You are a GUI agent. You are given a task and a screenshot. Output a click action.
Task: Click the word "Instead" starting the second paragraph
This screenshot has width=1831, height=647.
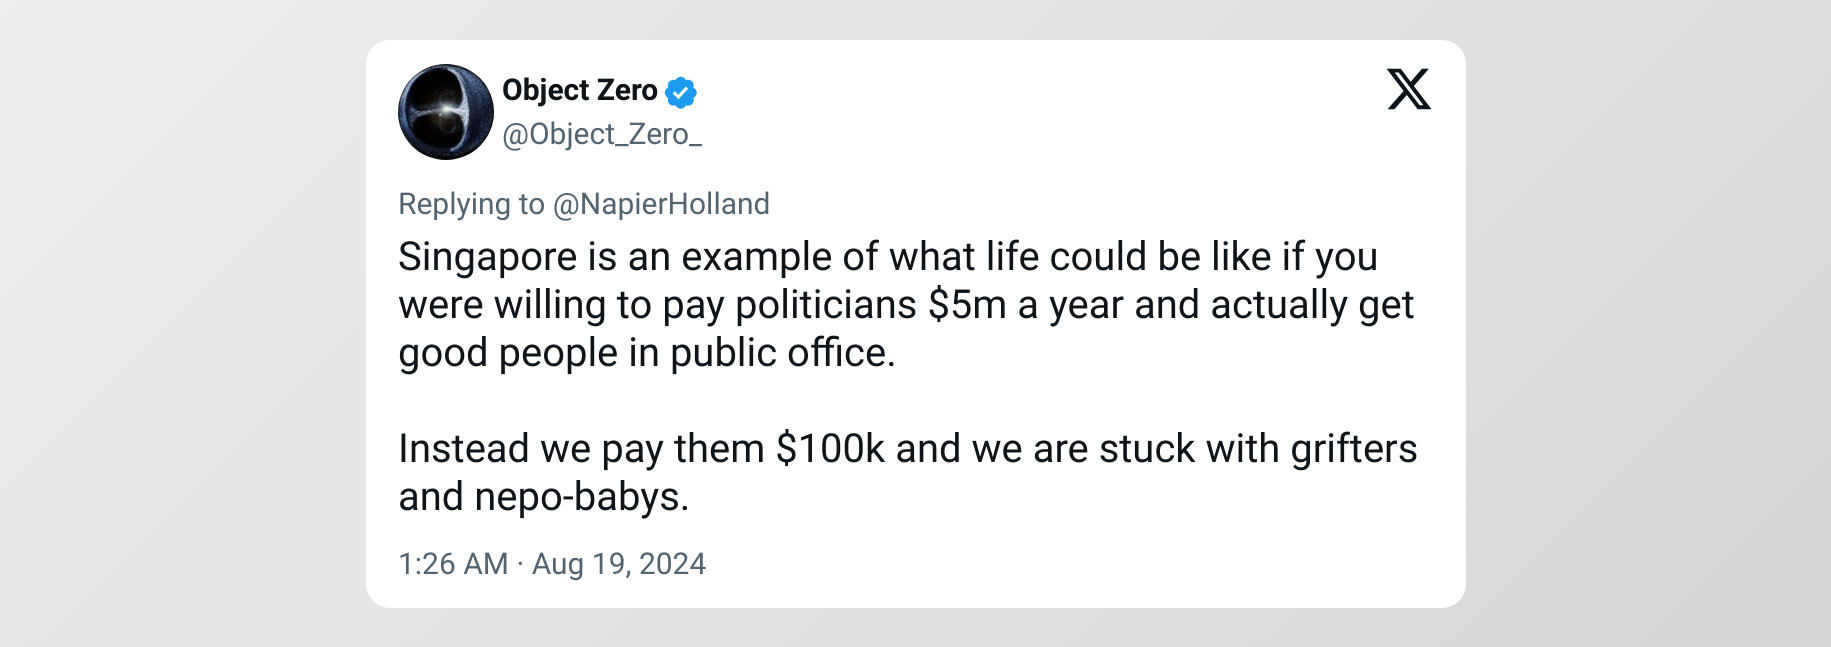click(x=463, y=450)
